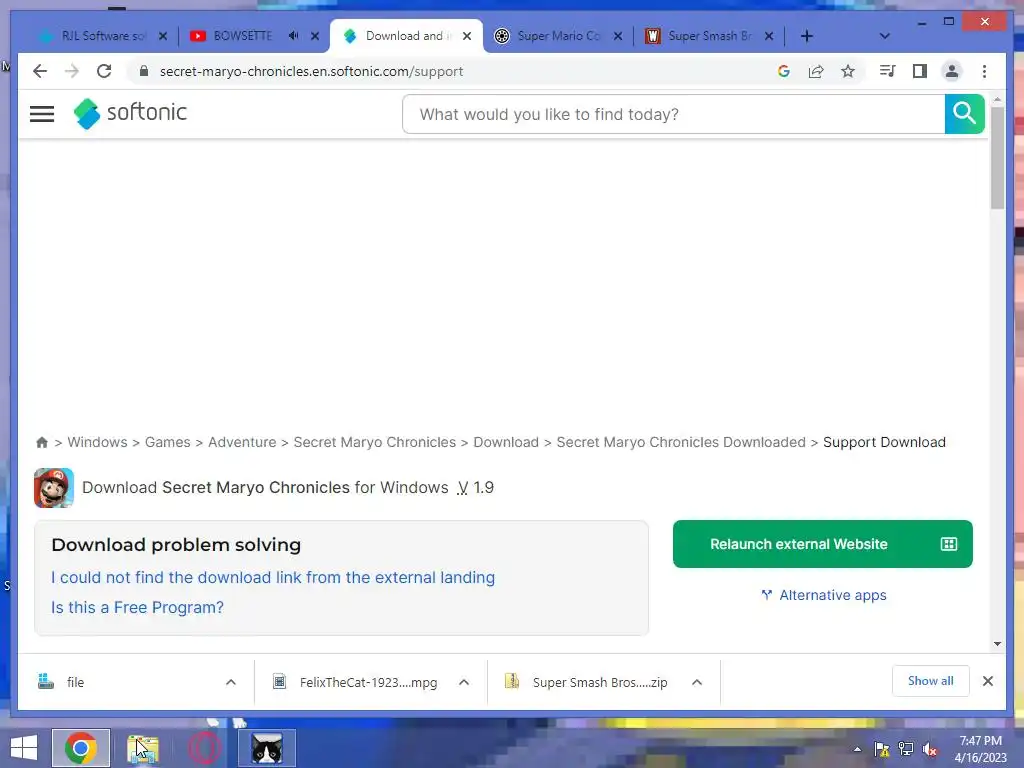Expand options for Super Smash Bros zip

[x=697, y=682]
